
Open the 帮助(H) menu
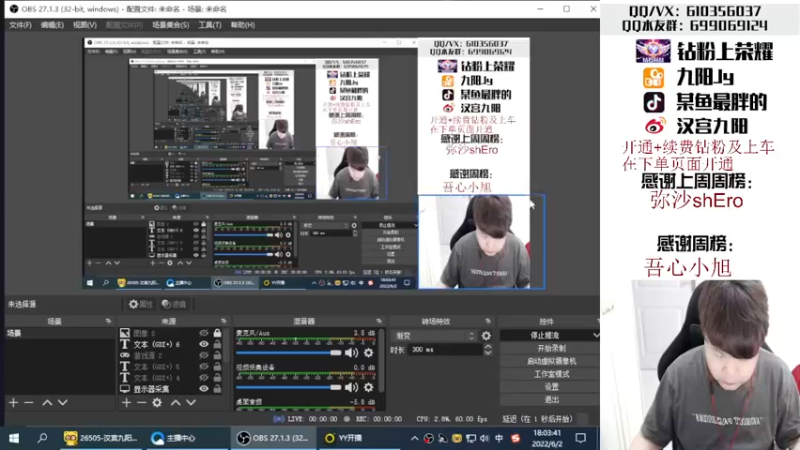click(x=242, y=25)
